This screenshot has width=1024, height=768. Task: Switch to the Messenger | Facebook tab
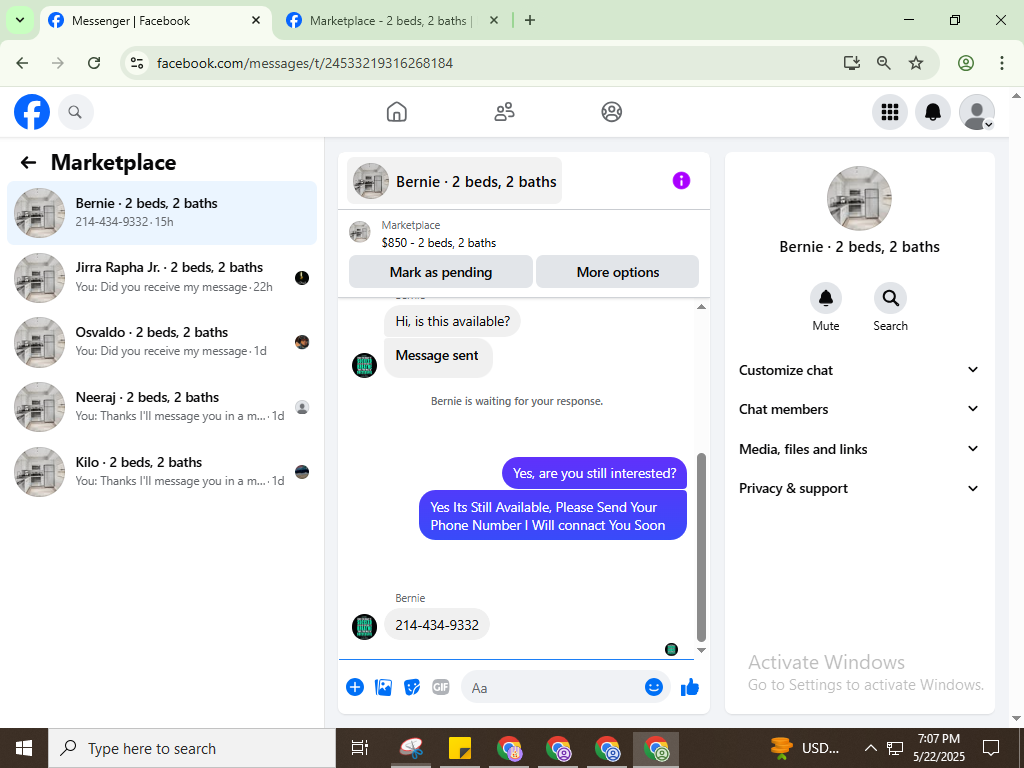coord(156,21)
